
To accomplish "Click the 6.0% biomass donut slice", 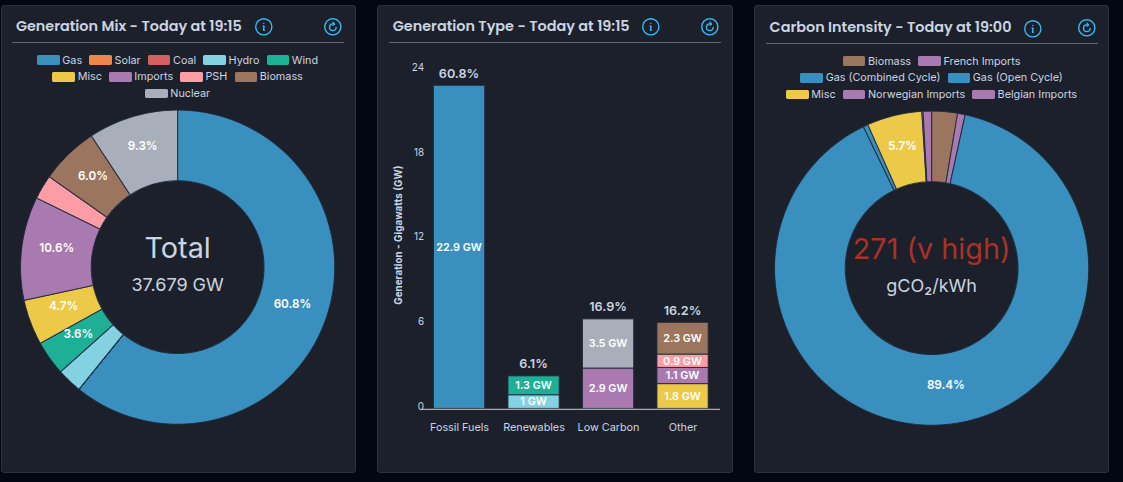I will (x=93, y=175).
